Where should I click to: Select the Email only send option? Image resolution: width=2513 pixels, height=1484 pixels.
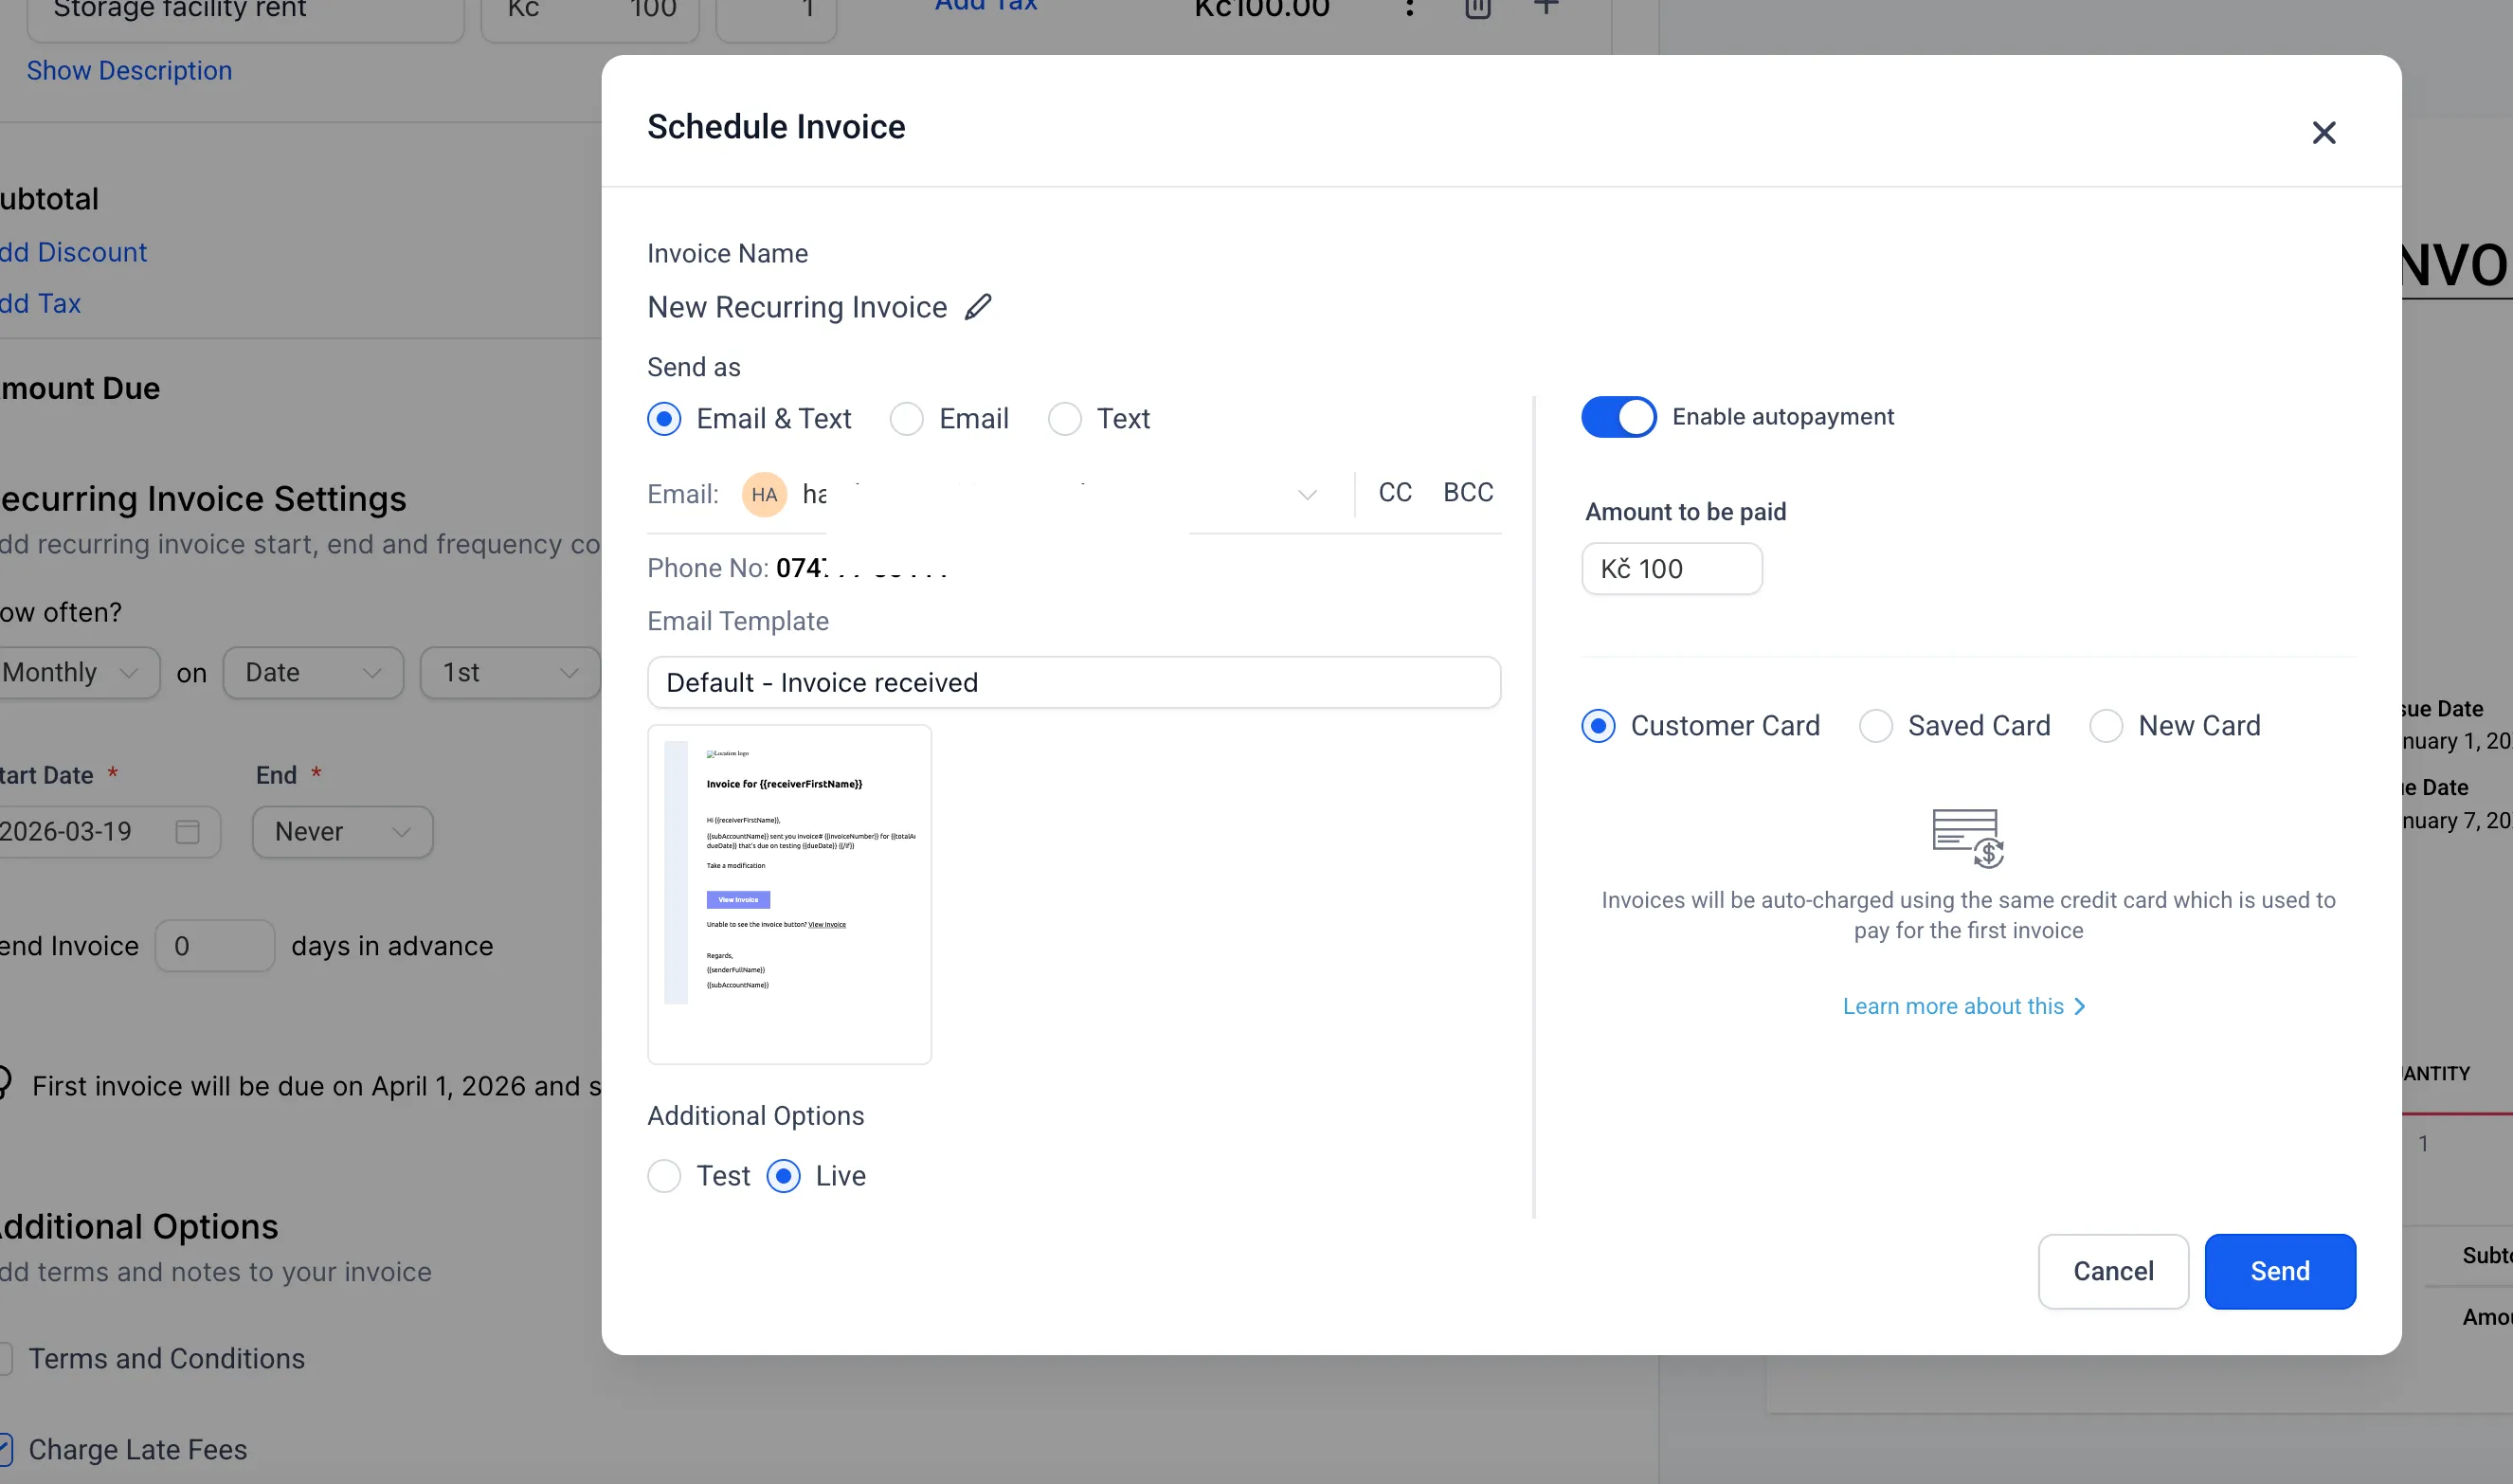[x=906, y=419]
